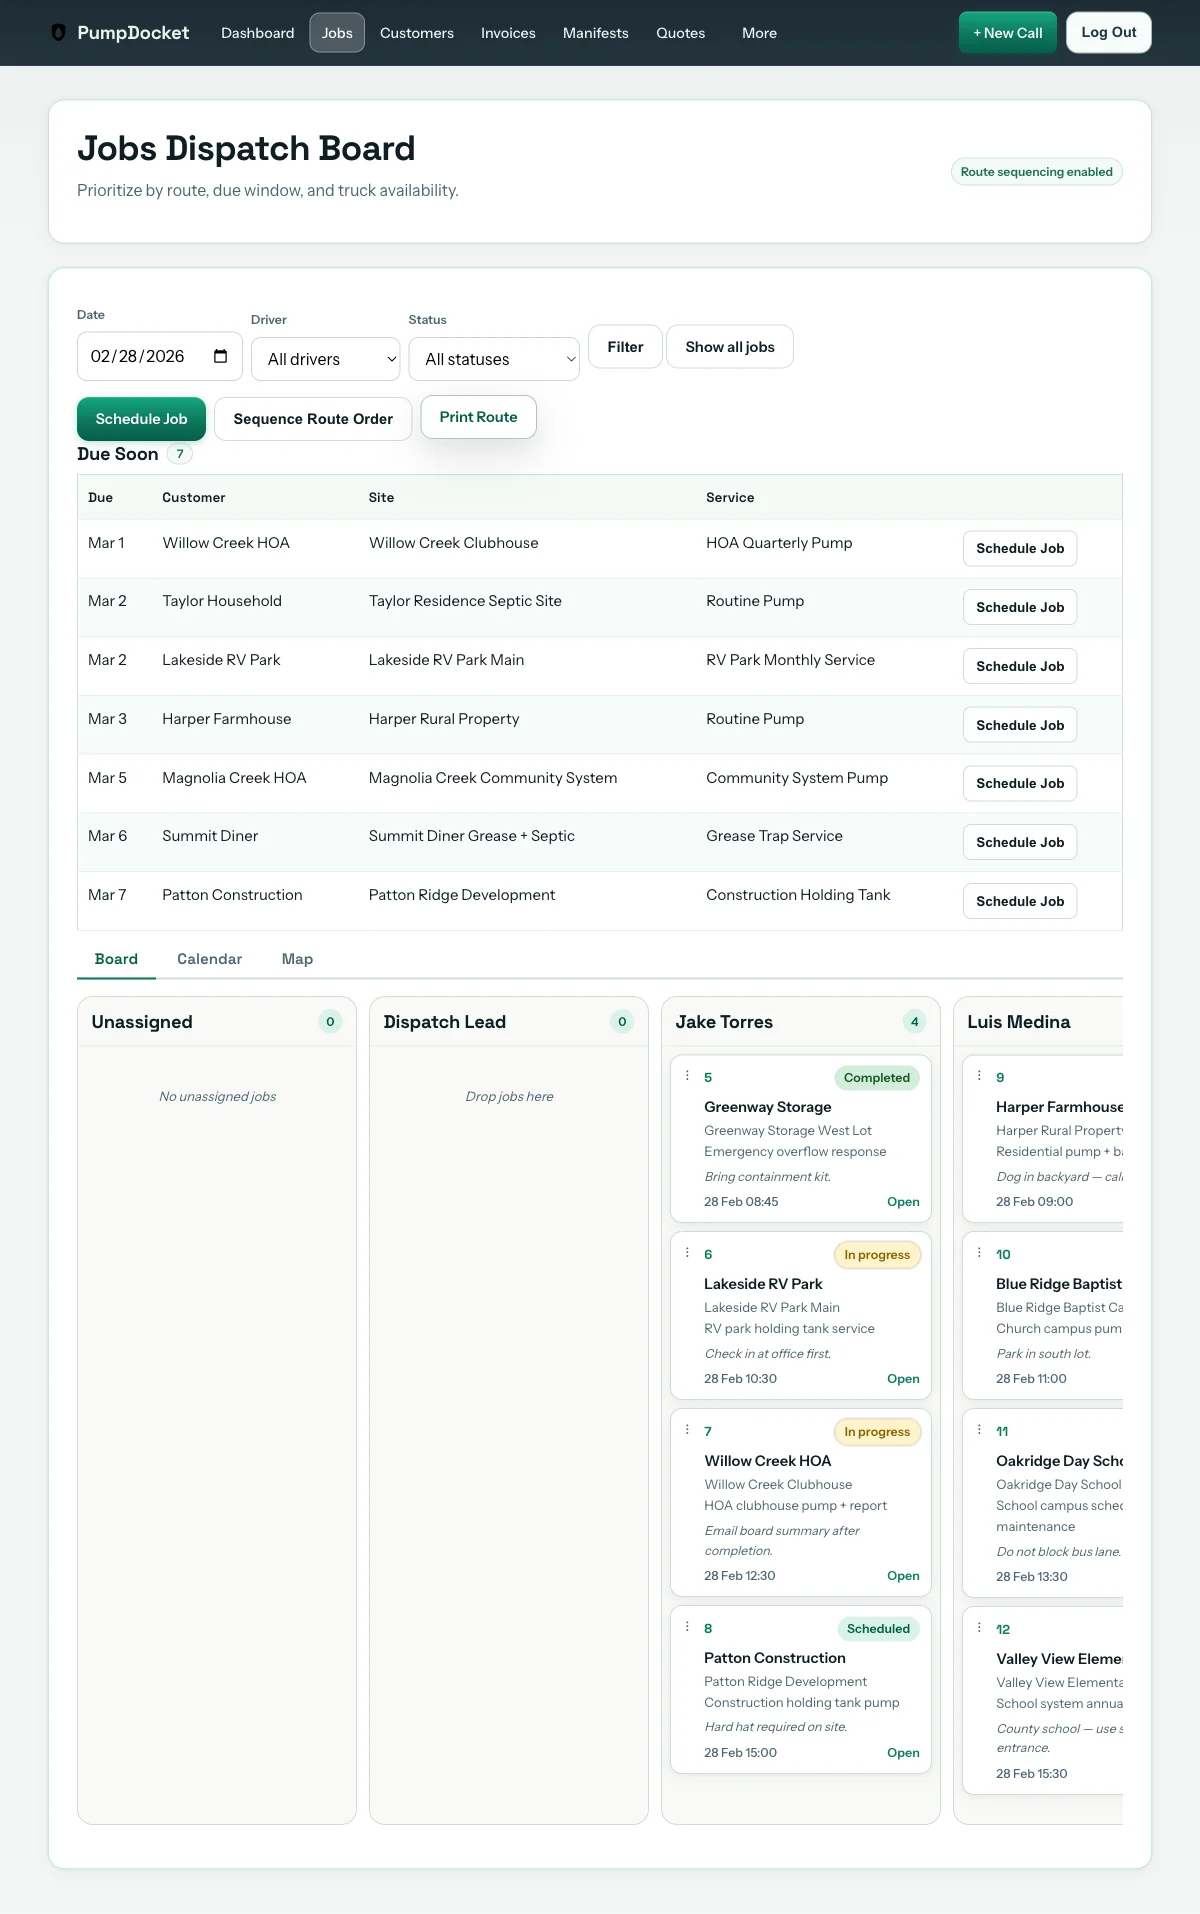Screen dimensions: 1200x1914
Task: Click drag handle on job 5 Greenway Storage
Action: (687, 1076)
